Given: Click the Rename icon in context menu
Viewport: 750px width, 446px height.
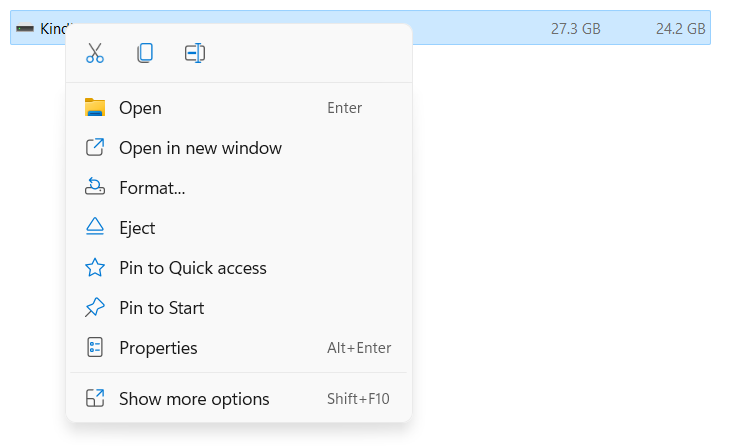Looking at the screenshot, I should click(195, 53).
